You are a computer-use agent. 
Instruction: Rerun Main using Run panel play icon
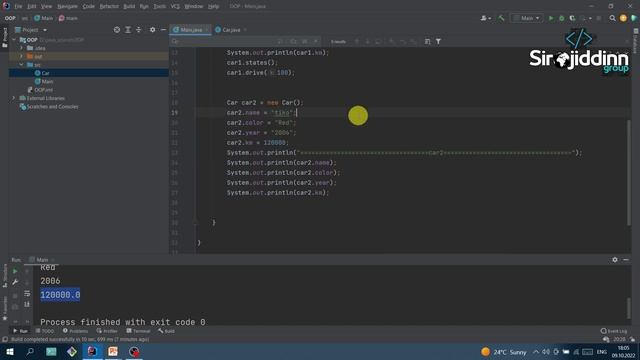click(x=15, y=271)
